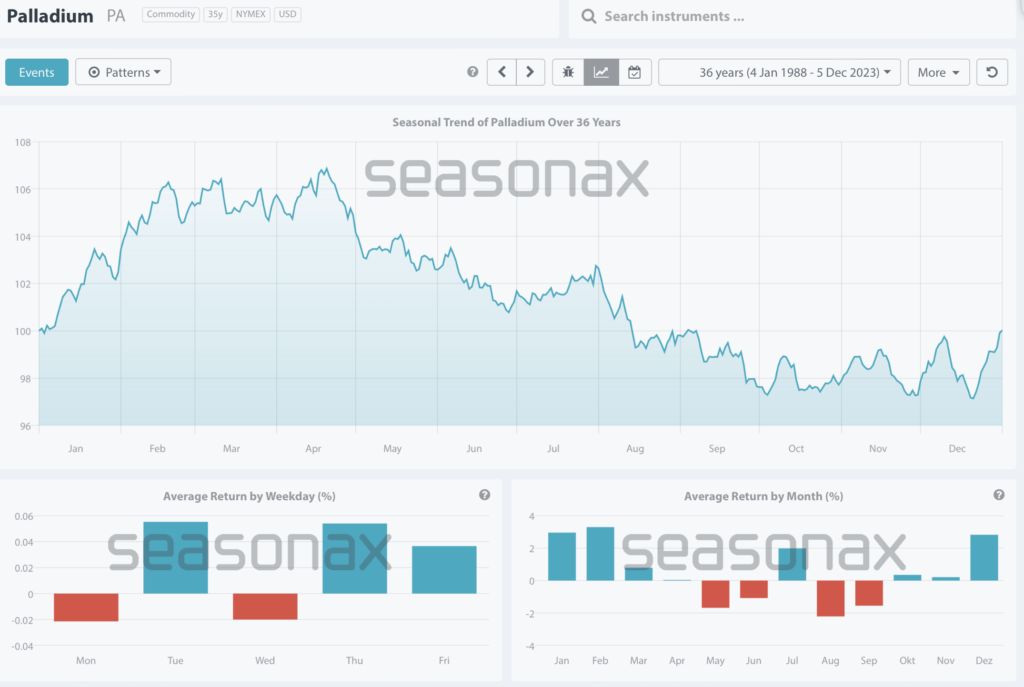
Task: Click the previous arrow navigation button
Action: coord(502,72)
